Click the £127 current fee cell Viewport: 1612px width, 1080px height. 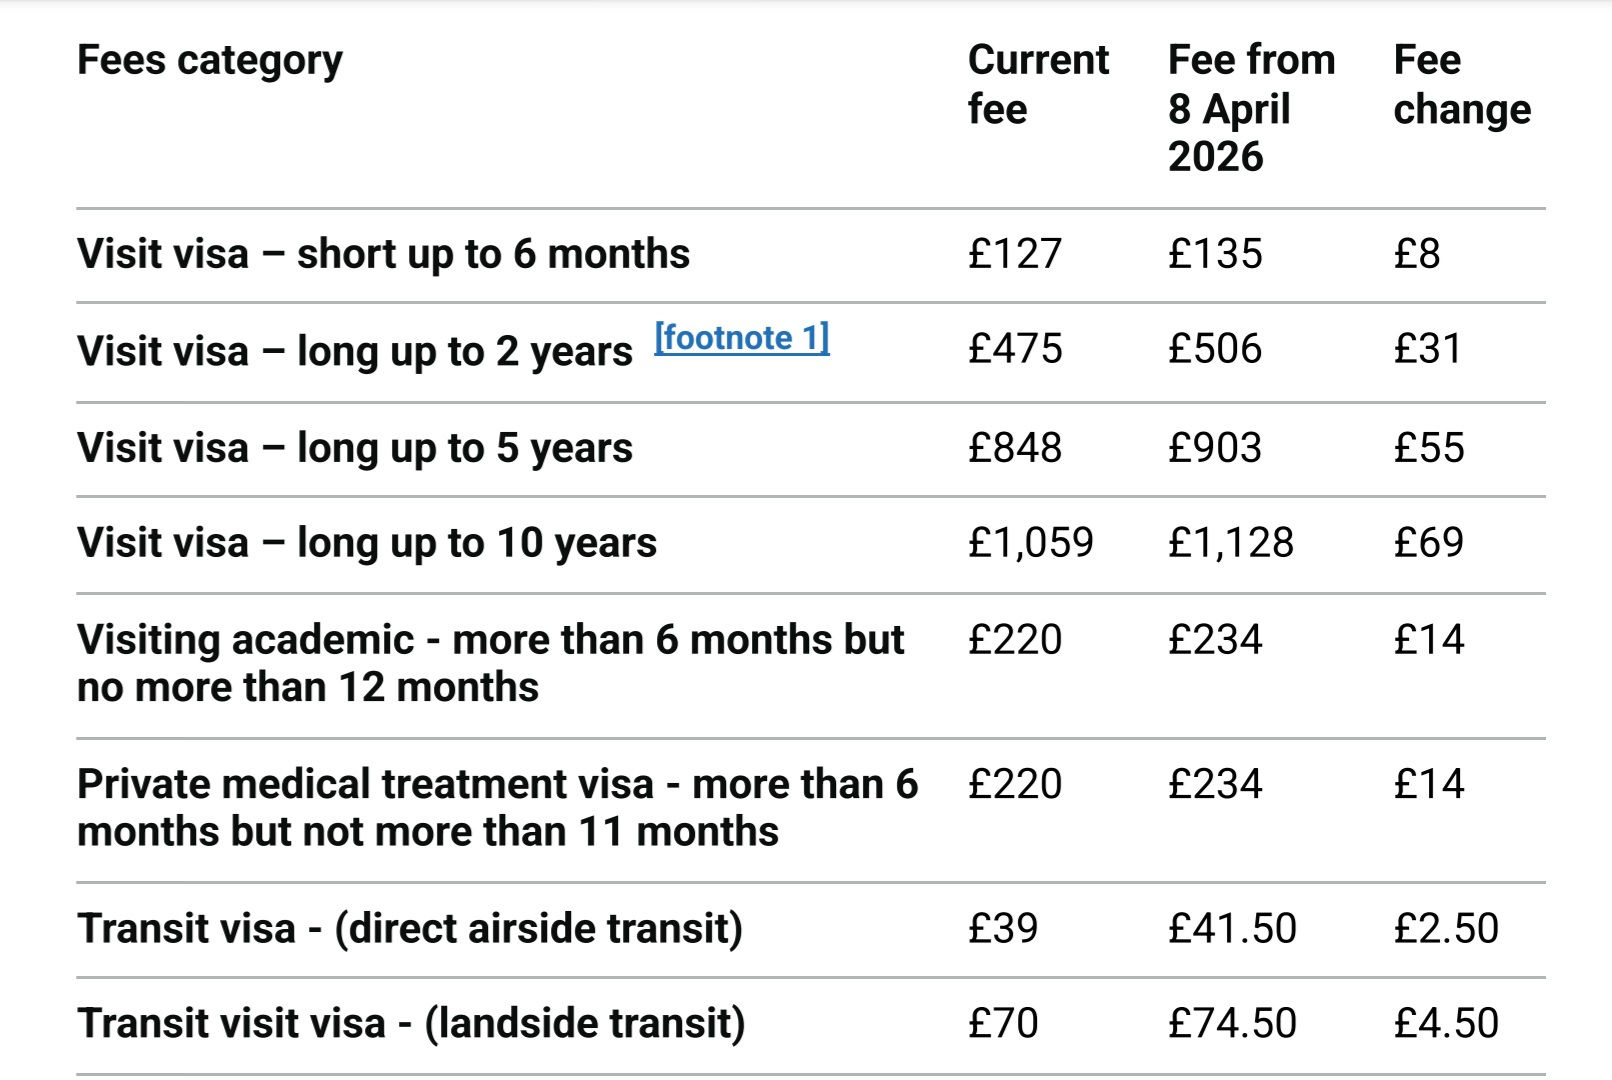pyautogui.click(x=1014, y=254)
